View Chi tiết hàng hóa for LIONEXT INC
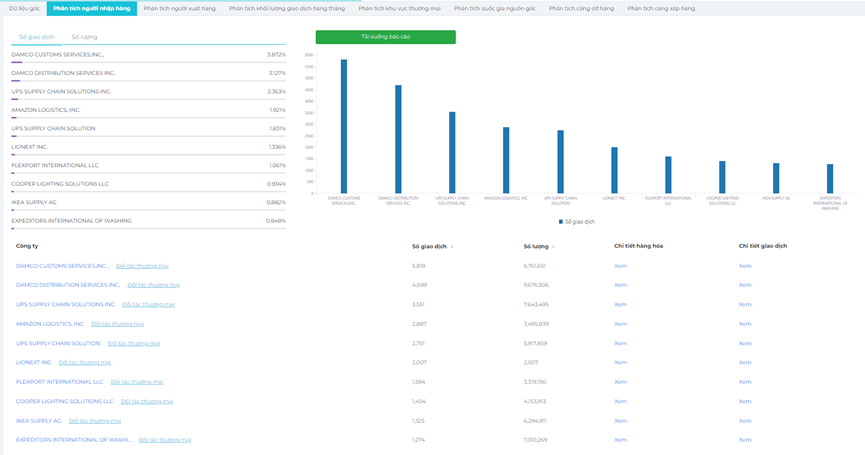 [x=621, y=362]
